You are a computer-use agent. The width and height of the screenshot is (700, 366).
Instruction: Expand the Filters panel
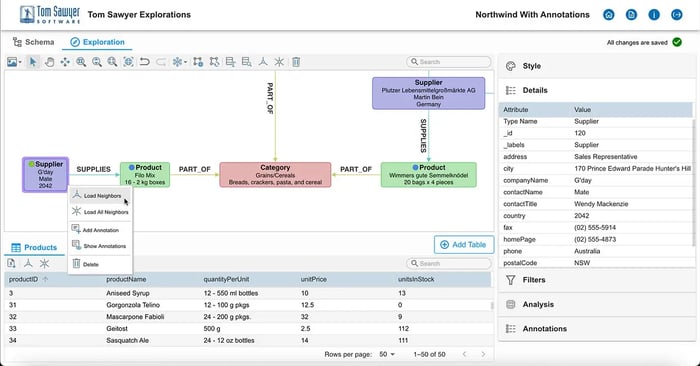(x=596, y=280)
